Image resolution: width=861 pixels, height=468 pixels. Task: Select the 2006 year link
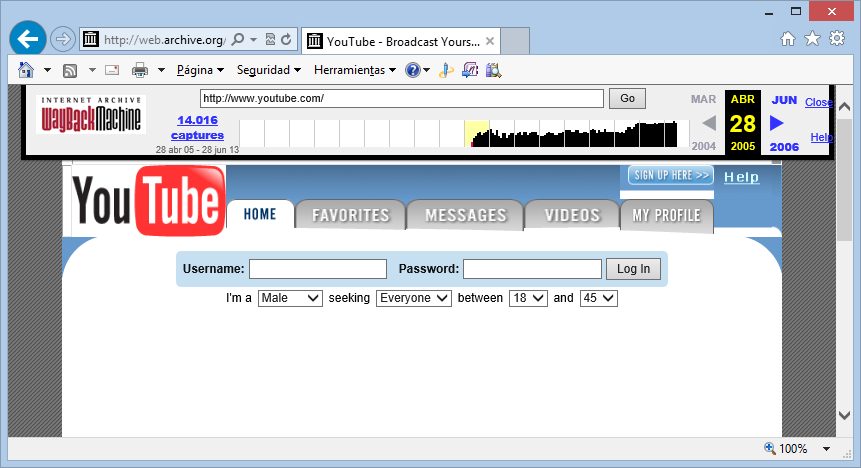(x=784, y=147)
